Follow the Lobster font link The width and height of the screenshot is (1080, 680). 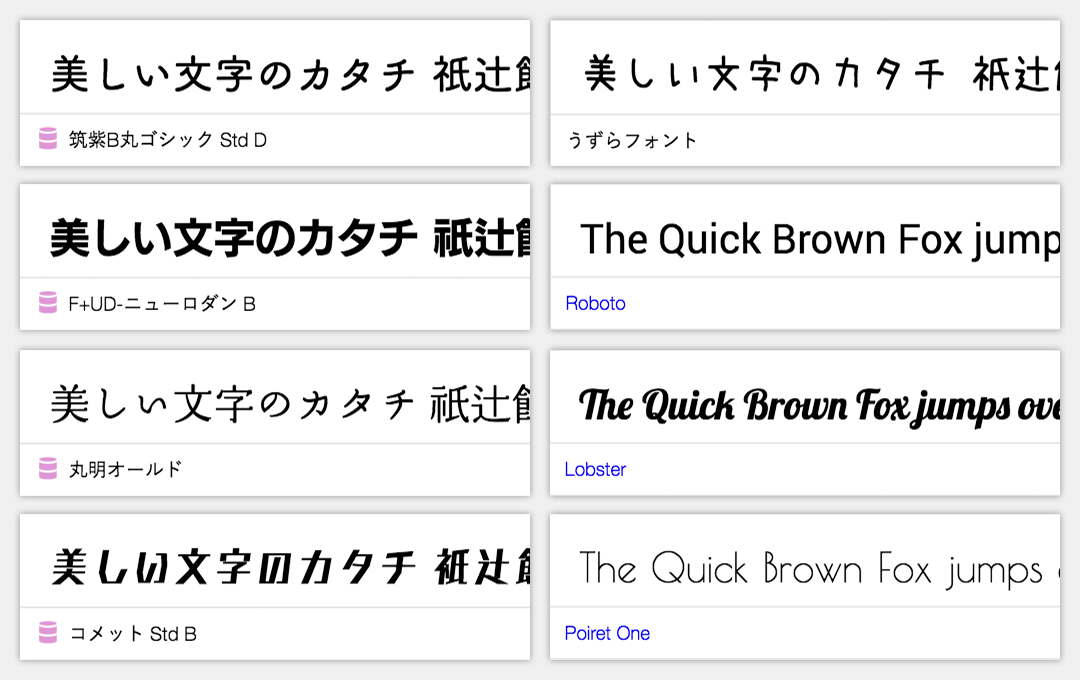pos(594,469)
